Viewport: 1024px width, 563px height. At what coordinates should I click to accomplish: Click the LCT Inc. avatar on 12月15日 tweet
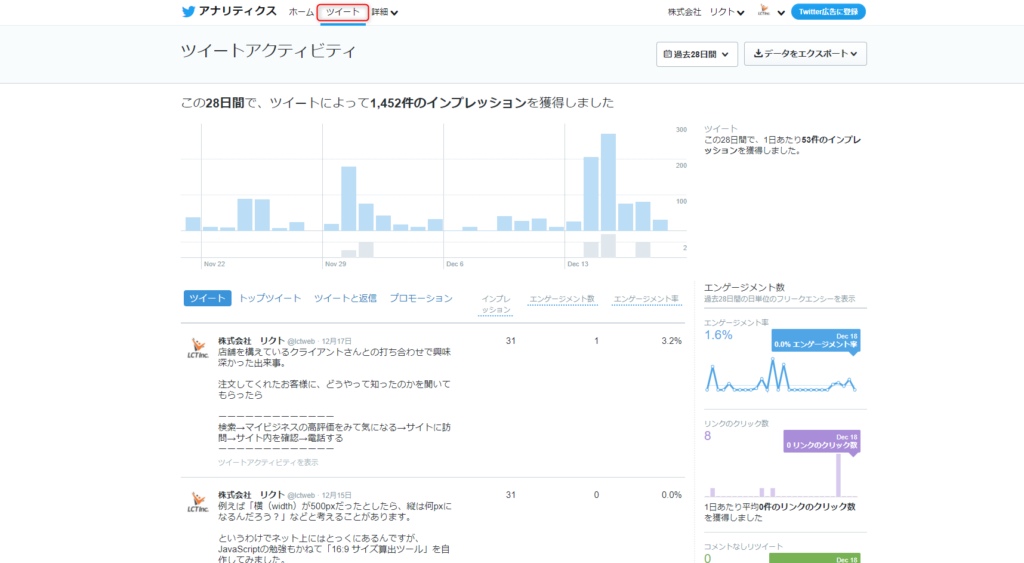[x=198, y=502]
